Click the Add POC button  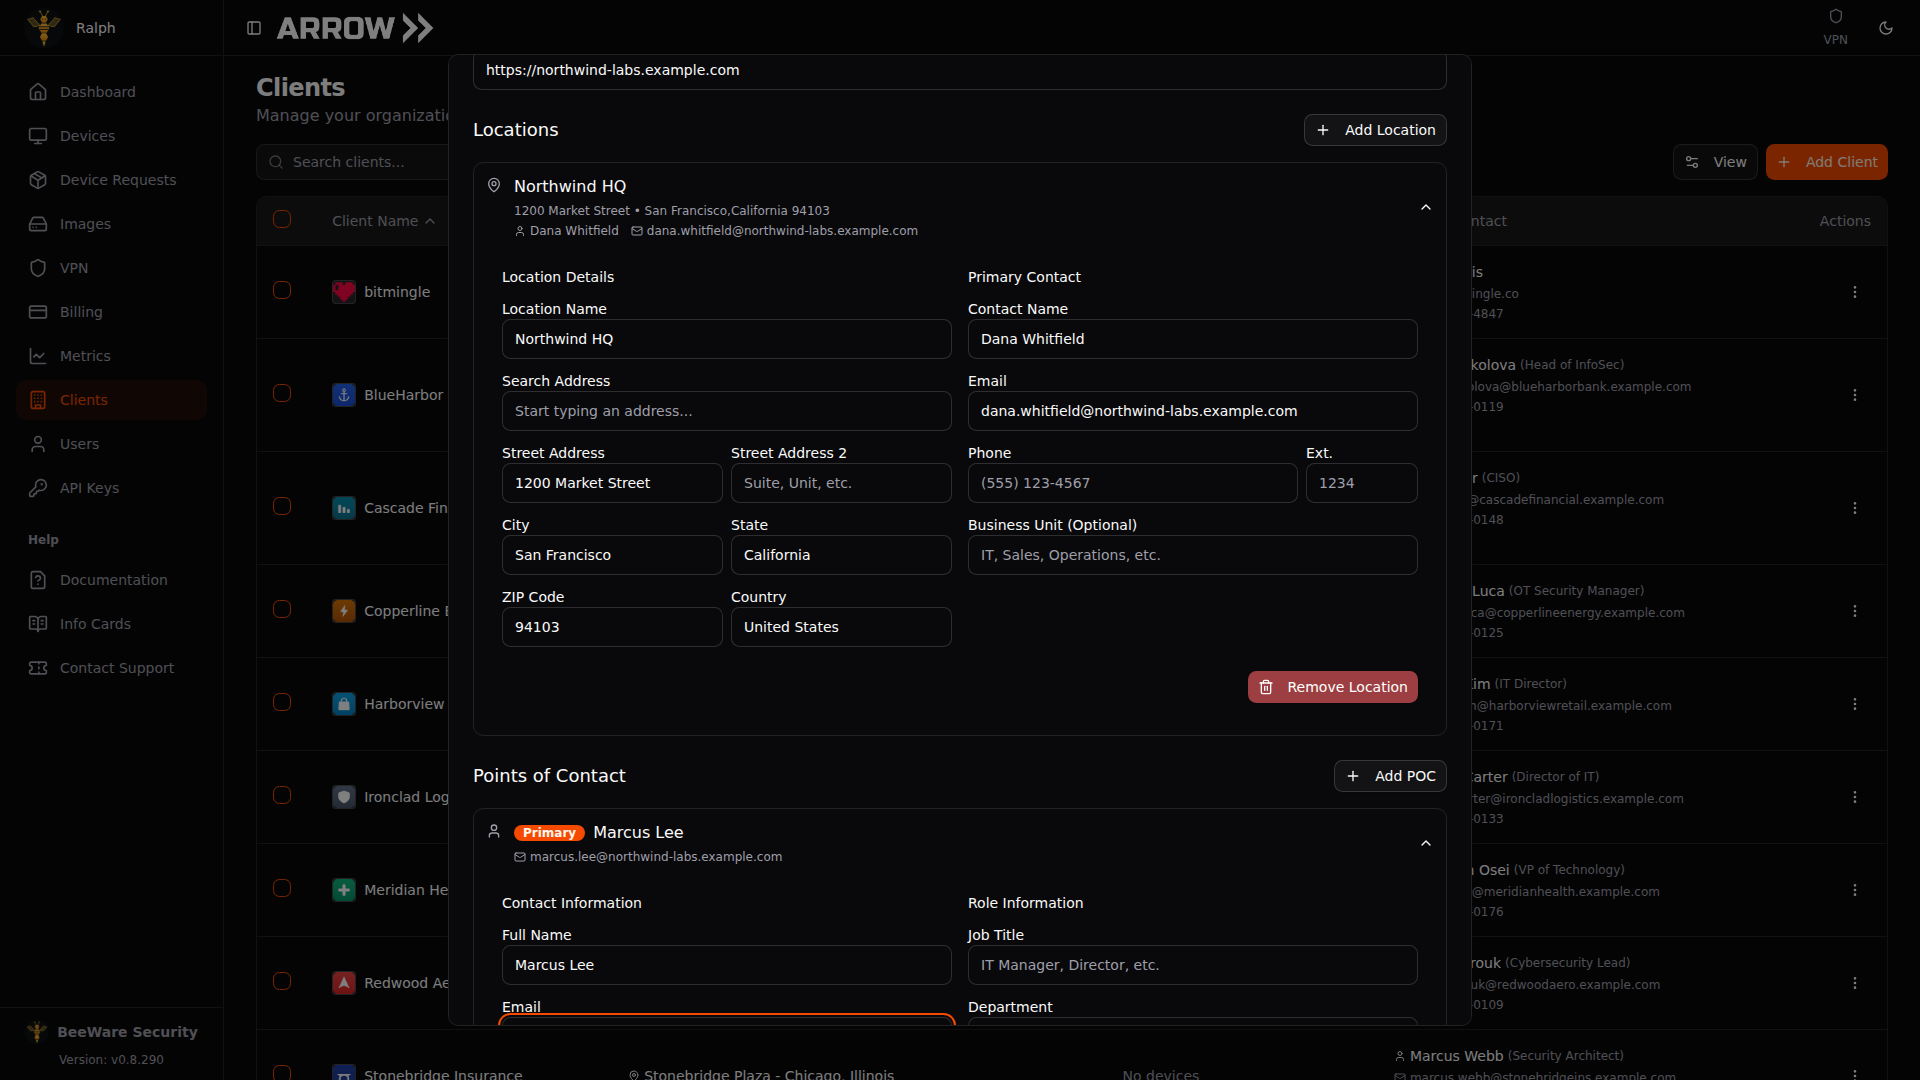pyautogui.click(x=1390, y=776)
